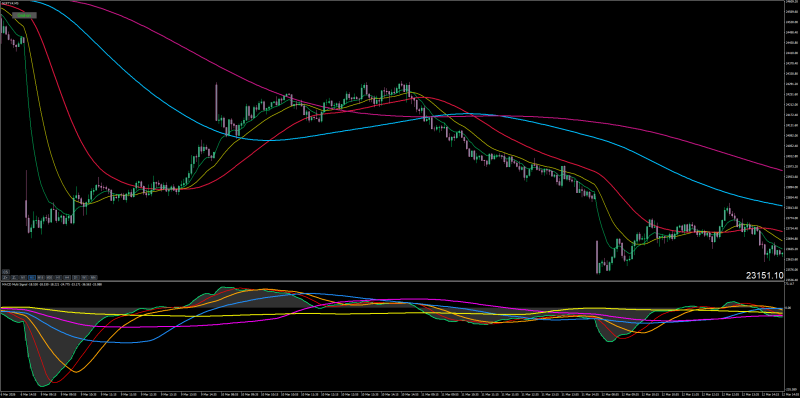Switch chart to W1 timeframe button
The image size is (800, 398).
[85, 278]
